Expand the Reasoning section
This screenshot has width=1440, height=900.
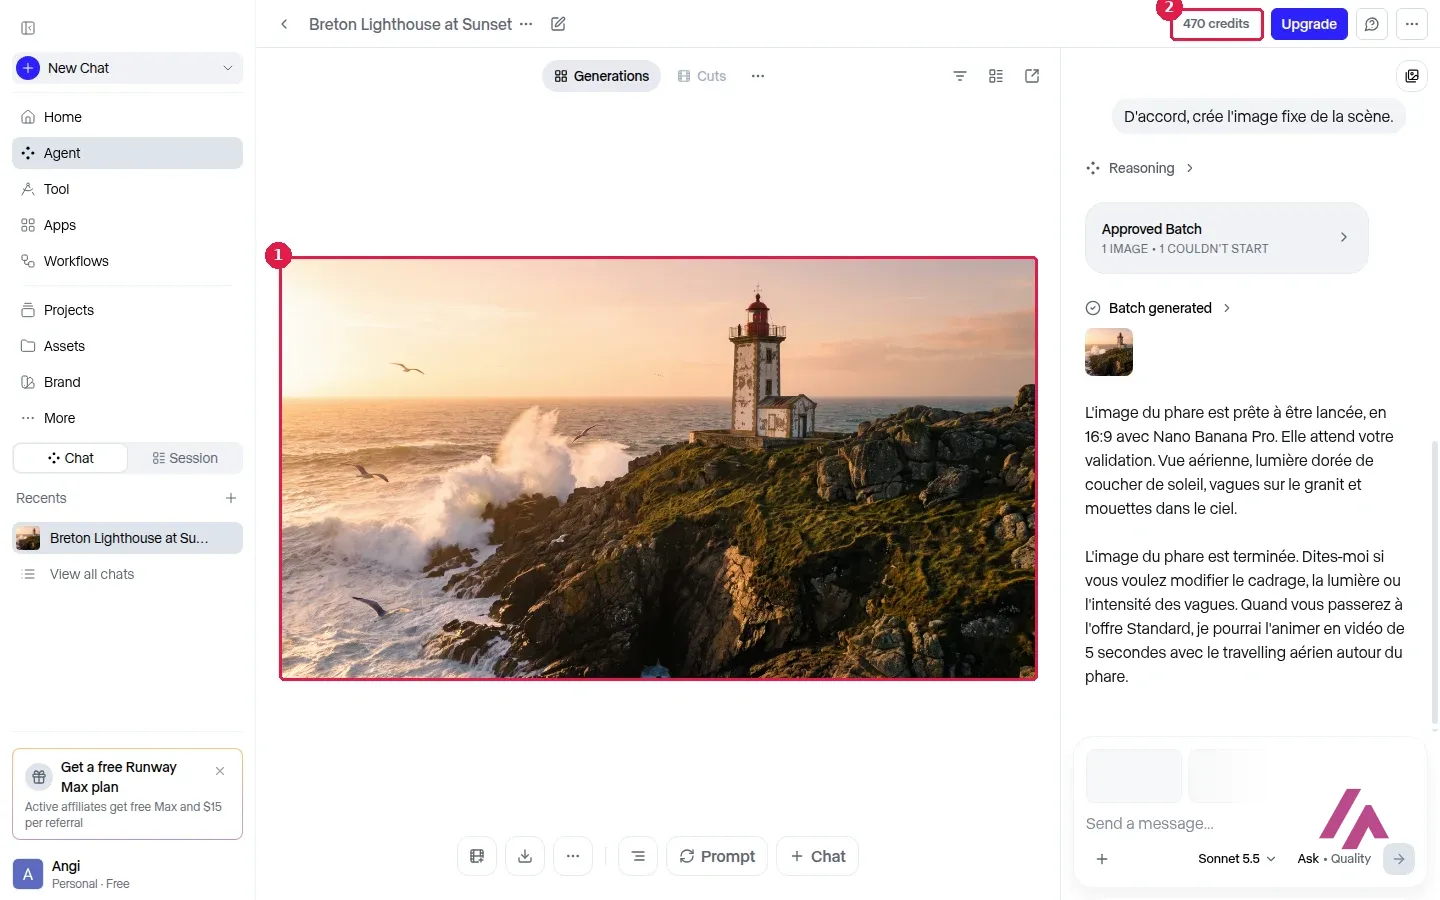pyautogui.click(x=1140, y=168)
